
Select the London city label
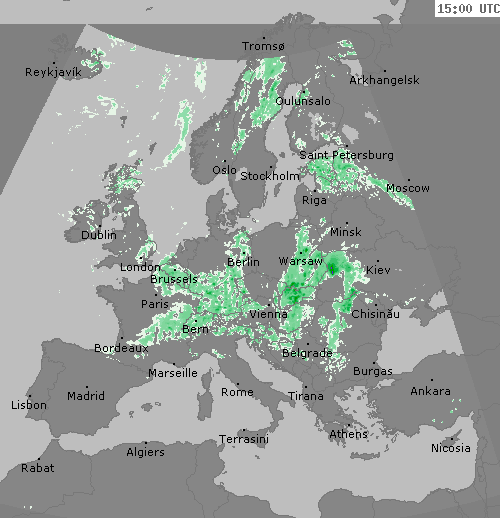tap(140, 267)
